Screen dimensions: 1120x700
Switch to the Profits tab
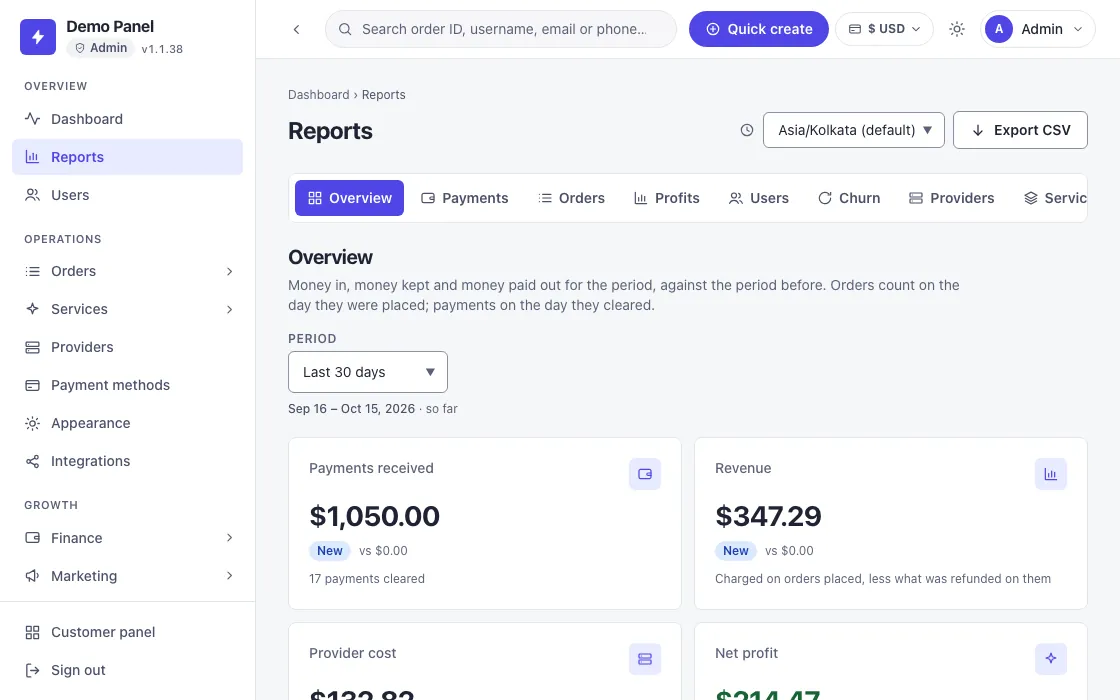667,198
